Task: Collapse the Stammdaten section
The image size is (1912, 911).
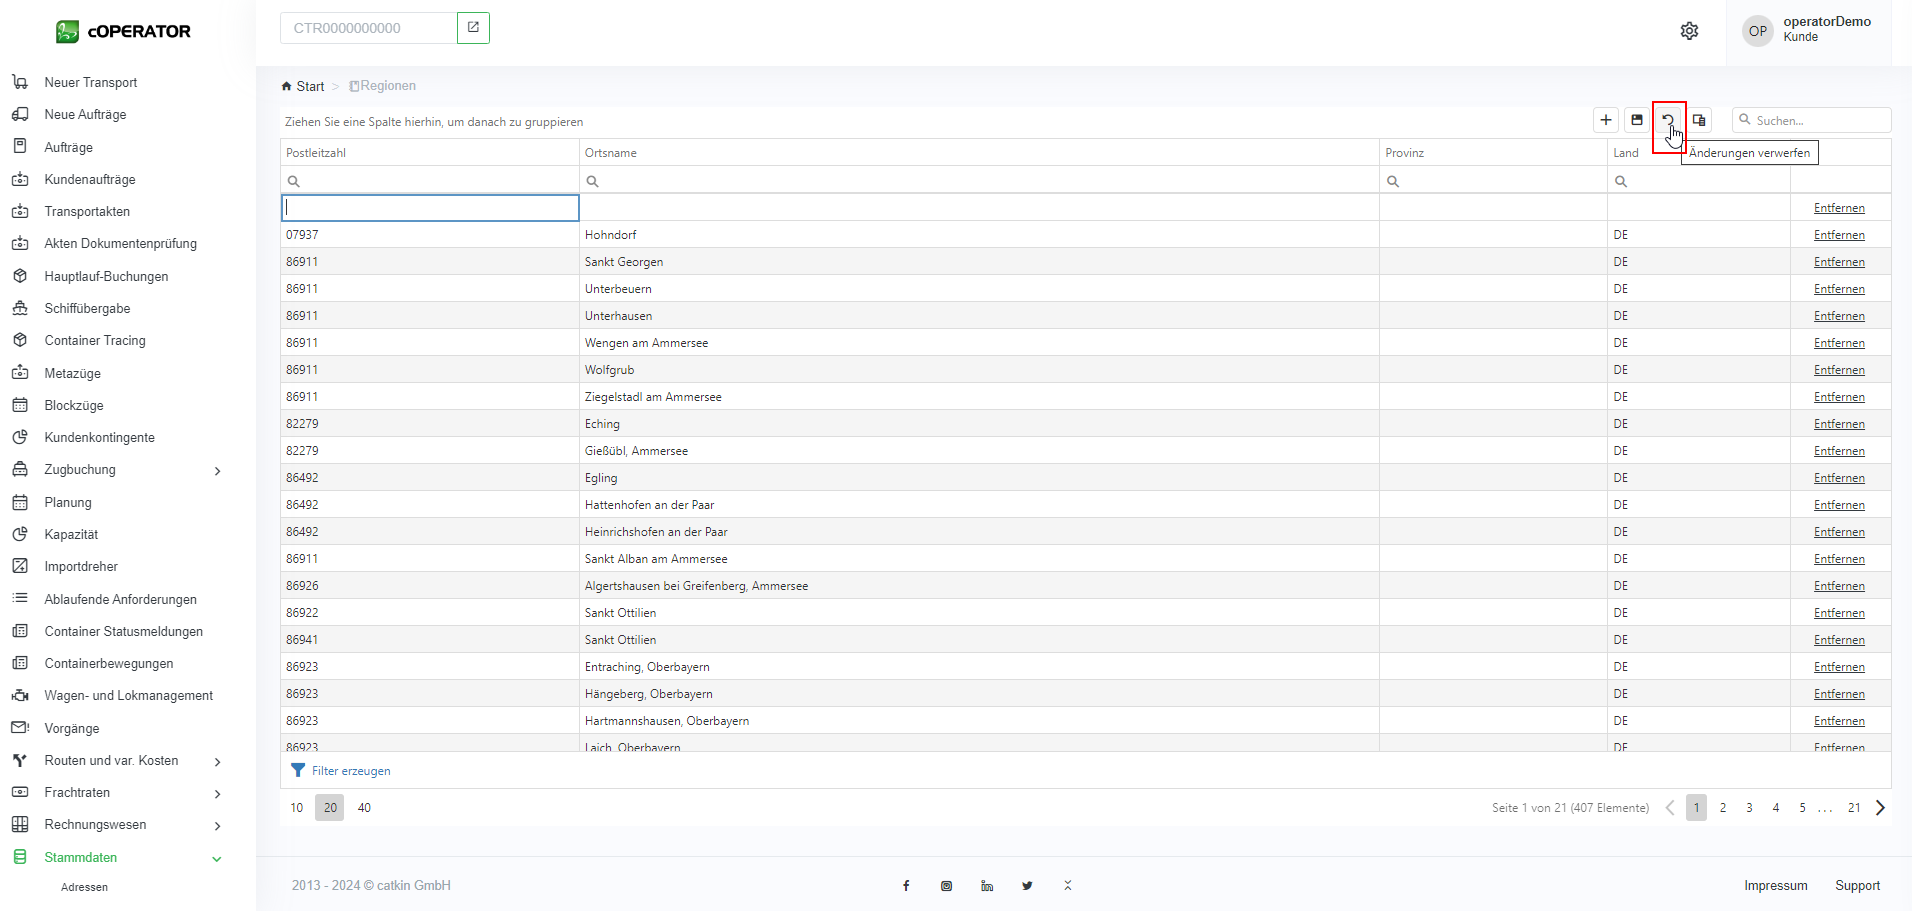Action: [217, 859]
